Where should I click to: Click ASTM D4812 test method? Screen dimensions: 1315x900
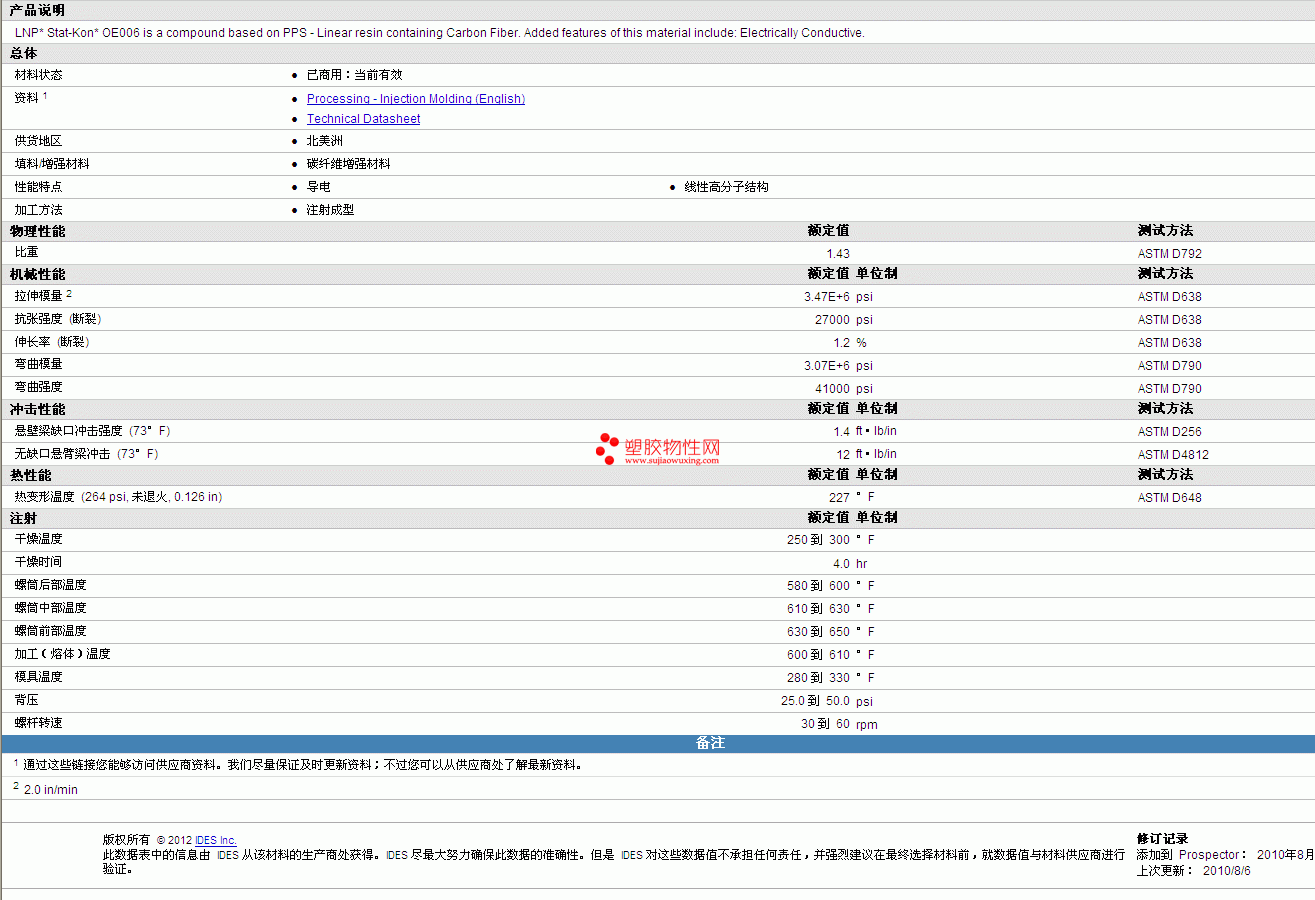(1173, 455)
